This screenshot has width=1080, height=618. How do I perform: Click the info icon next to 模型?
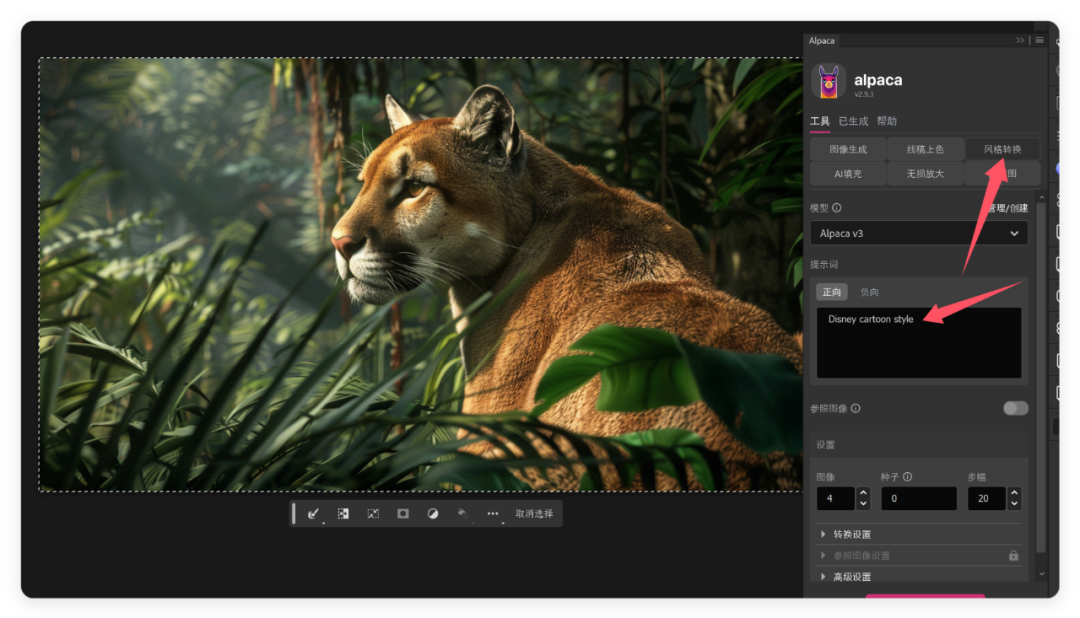tap(837, 208)
